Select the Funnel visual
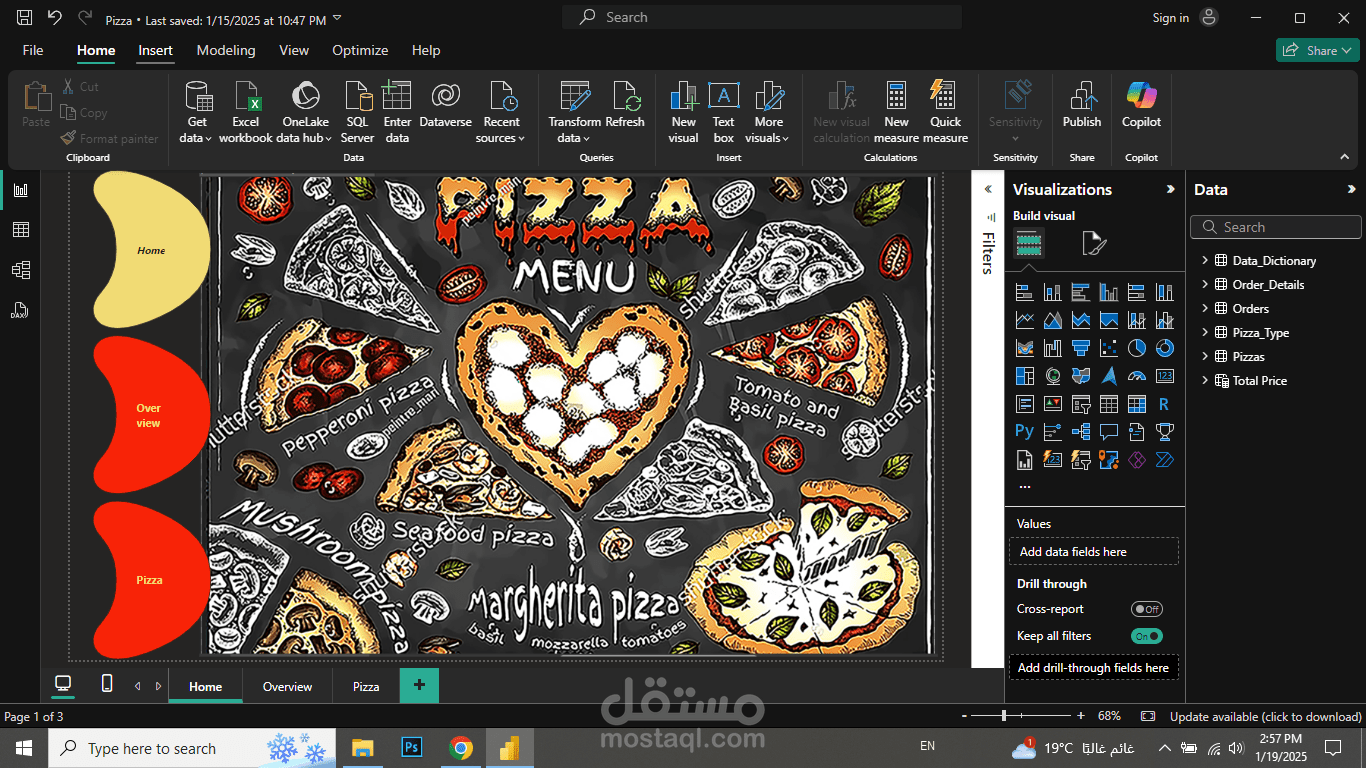The width and height of the screenshot is (1366, 768). click(x=1080, y=348)
